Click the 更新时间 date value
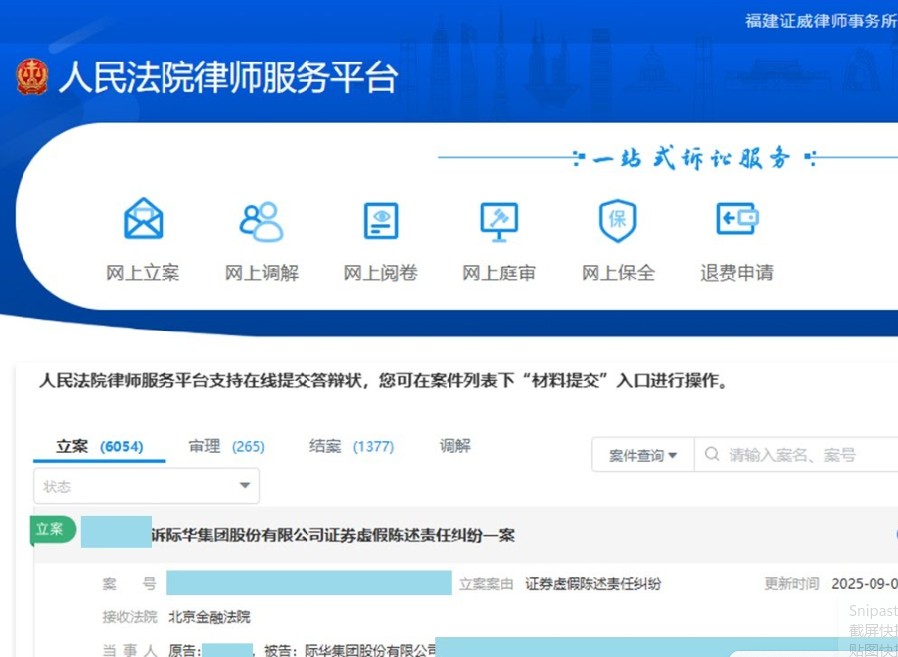Image resolution: width=898 pixels, height=657 pixels. click(x=864, y=584)
